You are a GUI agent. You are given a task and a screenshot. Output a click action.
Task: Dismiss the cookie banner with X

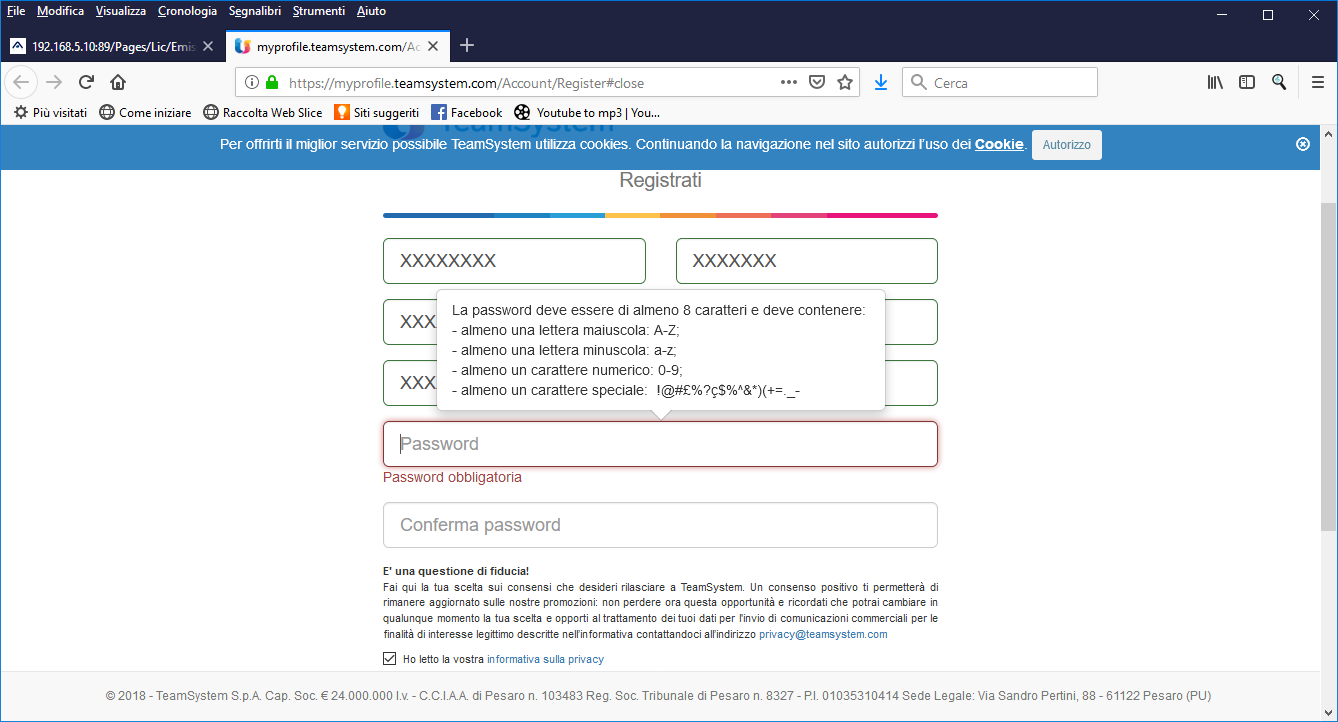pos(1303,144)
